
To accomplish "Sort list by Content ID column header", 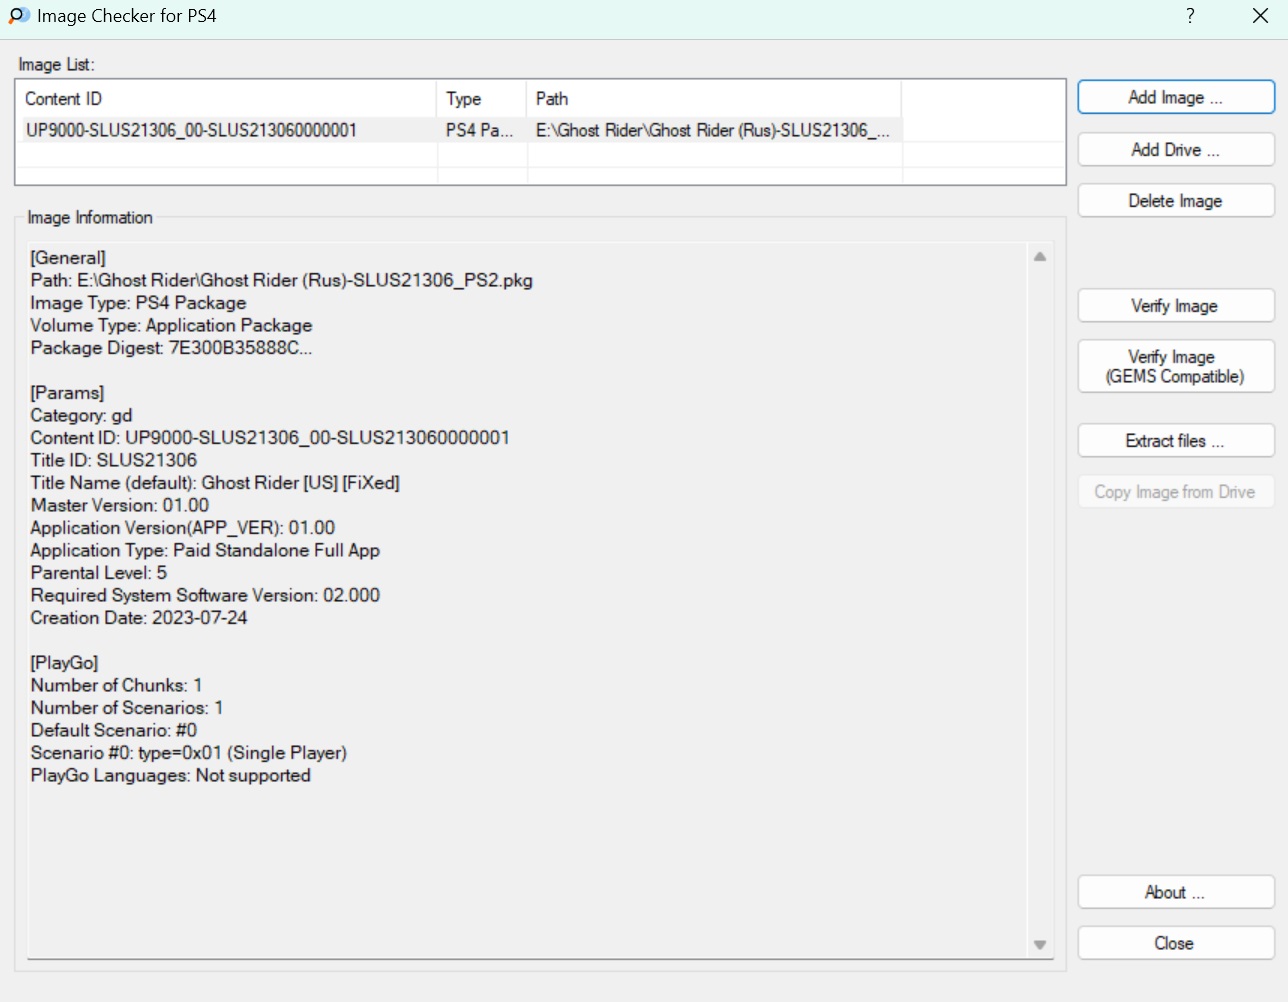I will [x=226, y=99].
